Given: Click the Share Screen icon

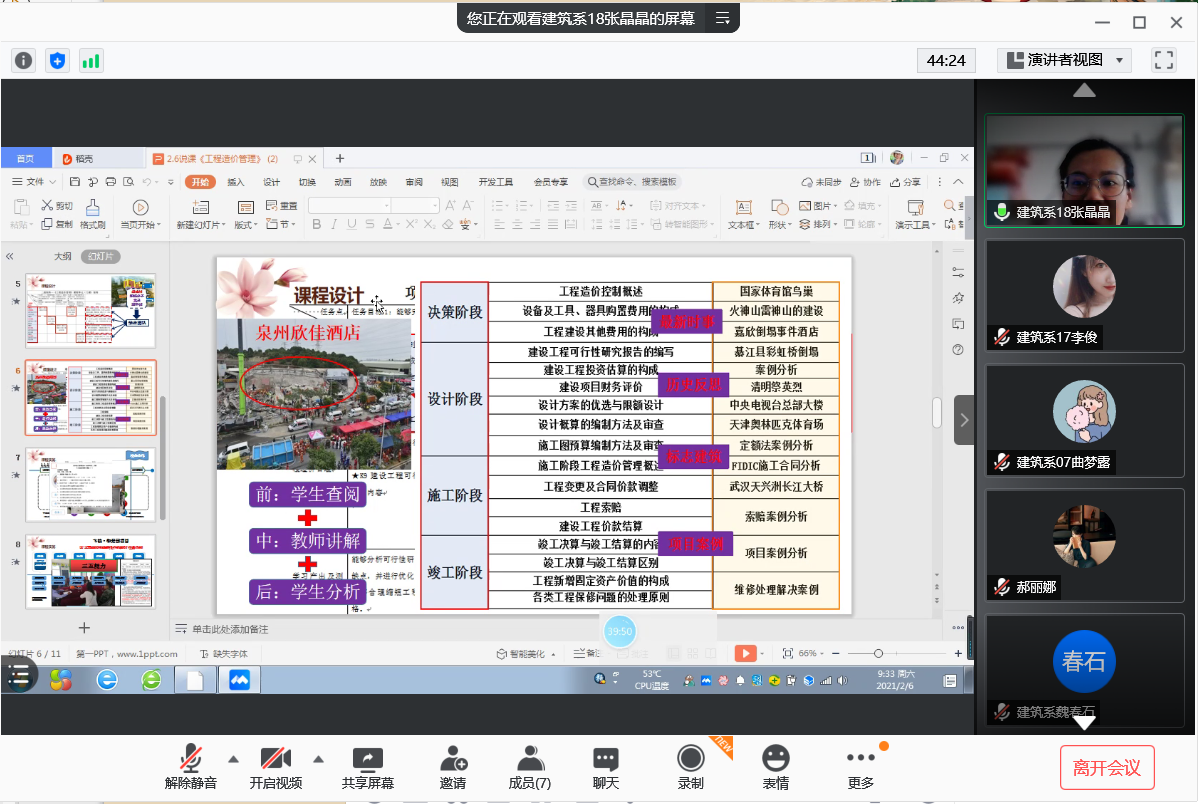Looking at the screenshot, I should (368, 766).
